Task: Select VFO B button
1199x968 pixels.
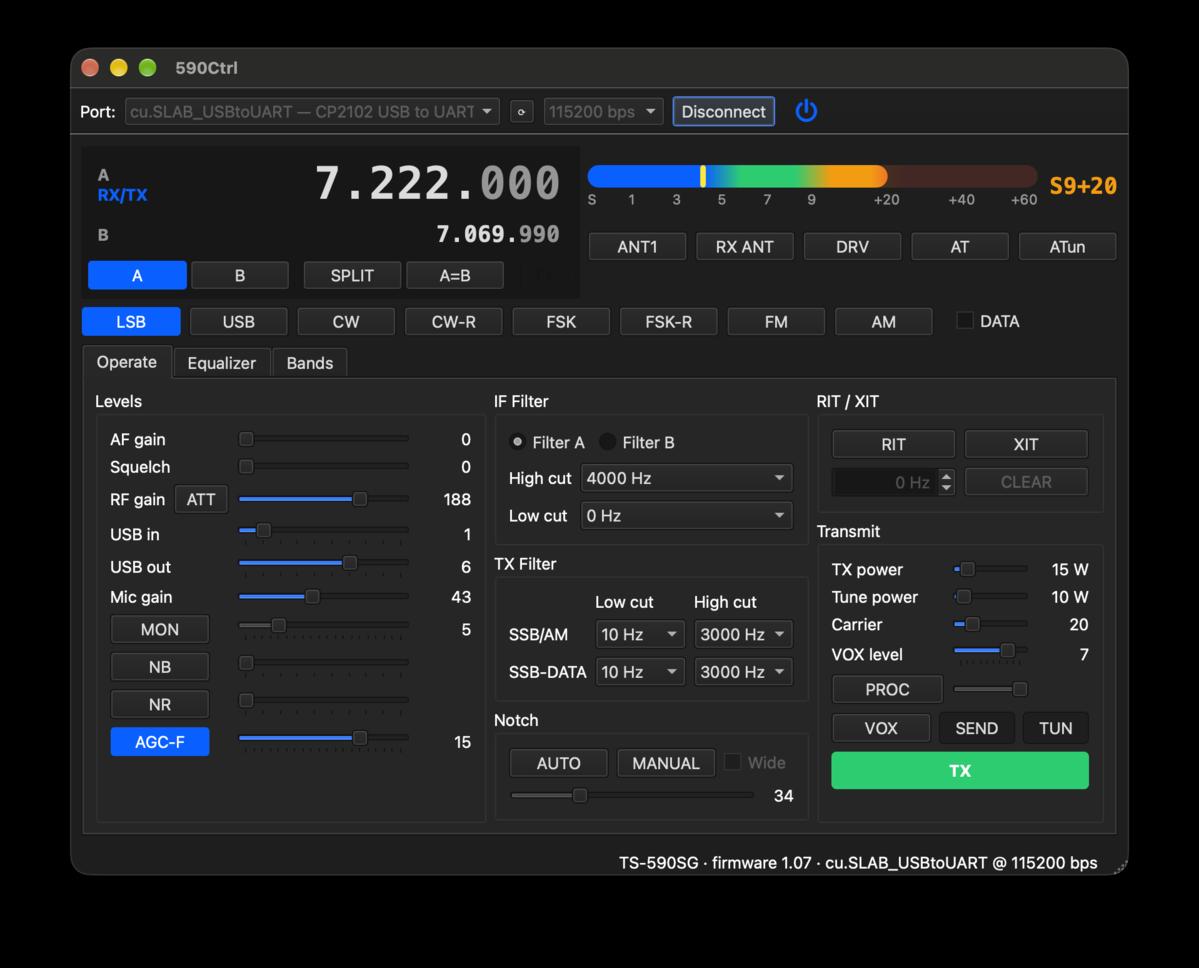Action: 239,275
